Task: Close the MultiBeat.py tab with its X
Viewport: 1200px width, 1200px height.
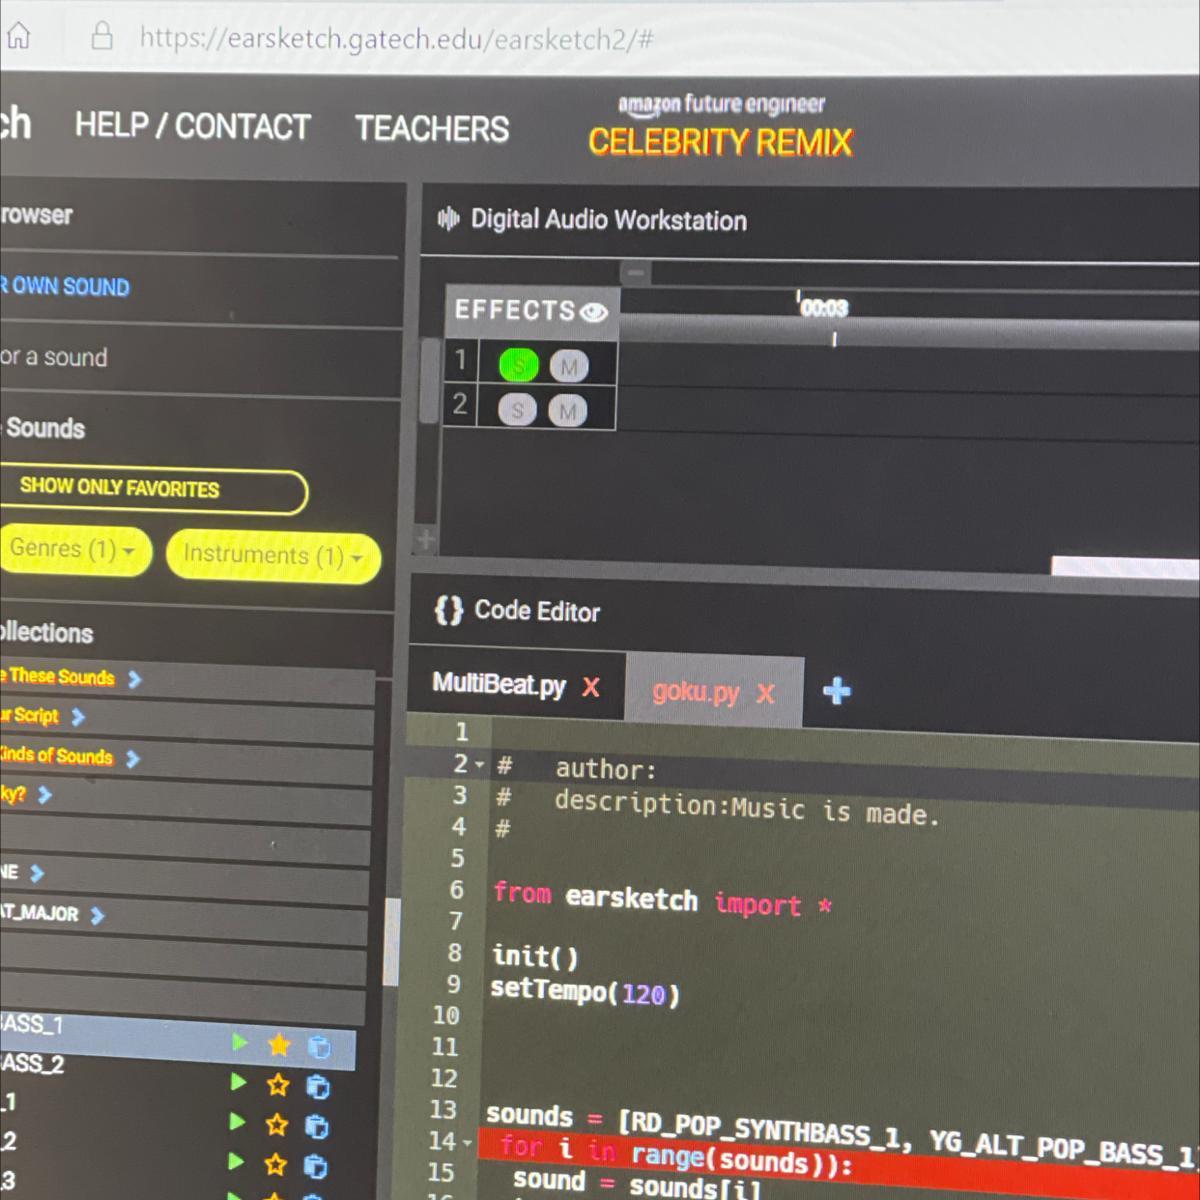Action: click(591, 687)
